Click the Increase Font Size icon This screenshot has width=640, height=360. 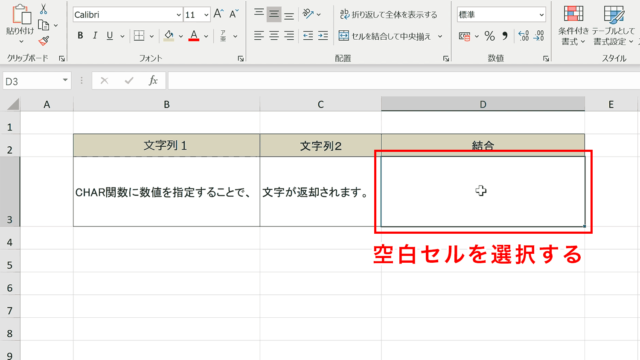click(x=218, y=14)
